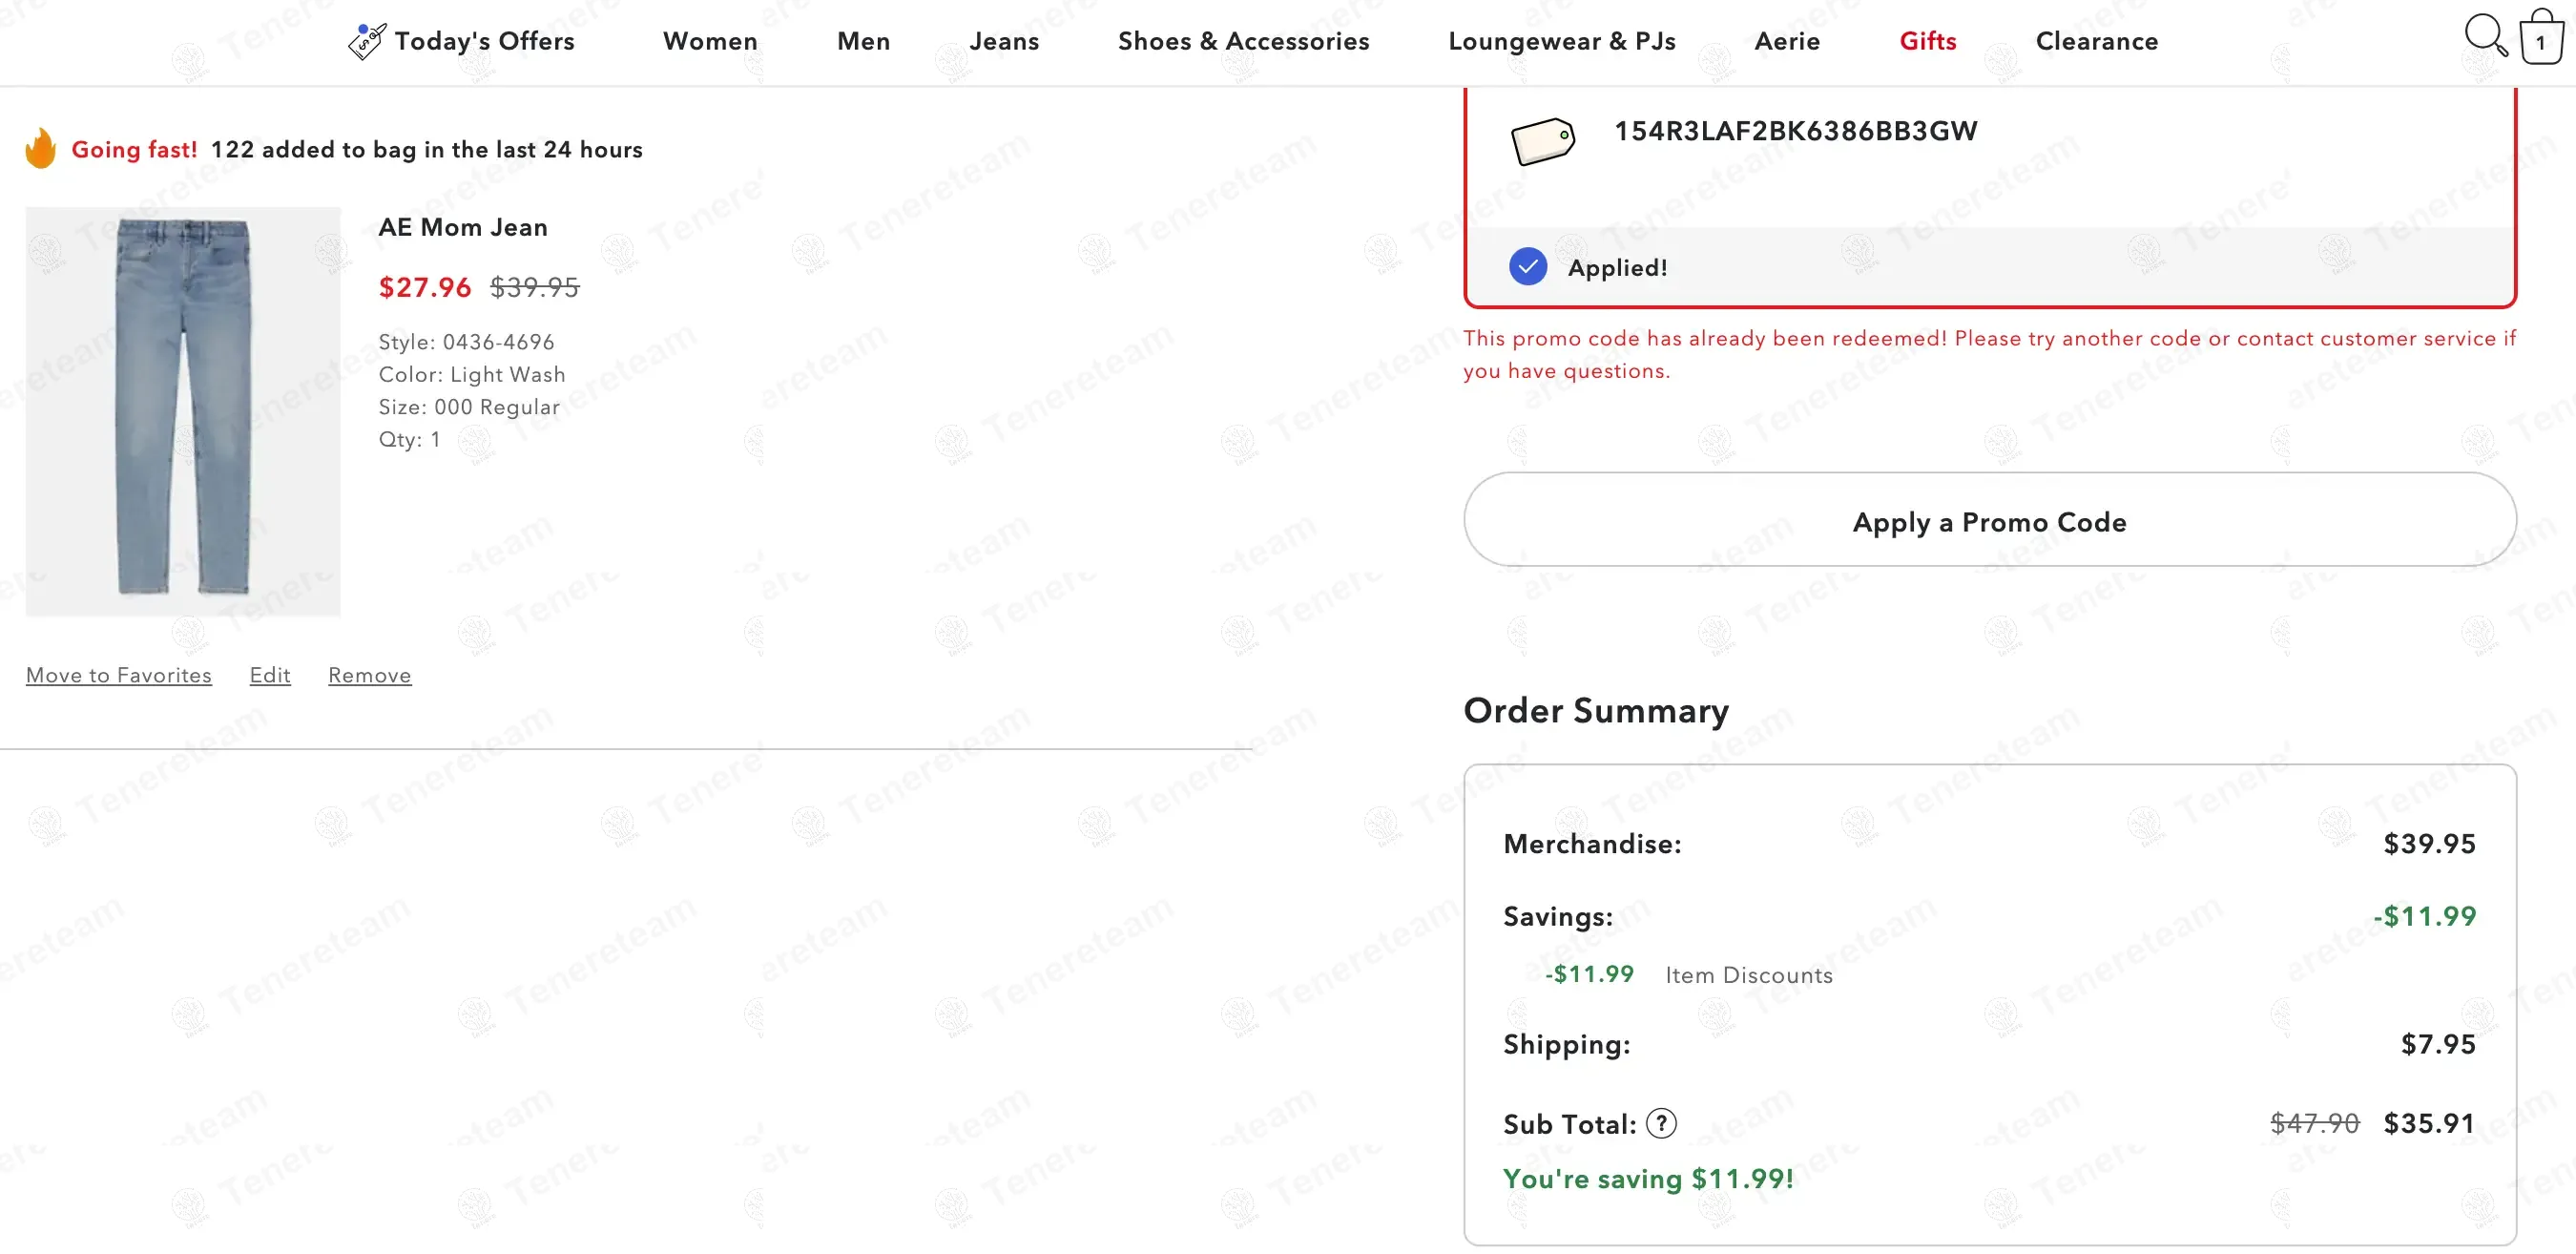Open the Men menu

coord(863,41)
